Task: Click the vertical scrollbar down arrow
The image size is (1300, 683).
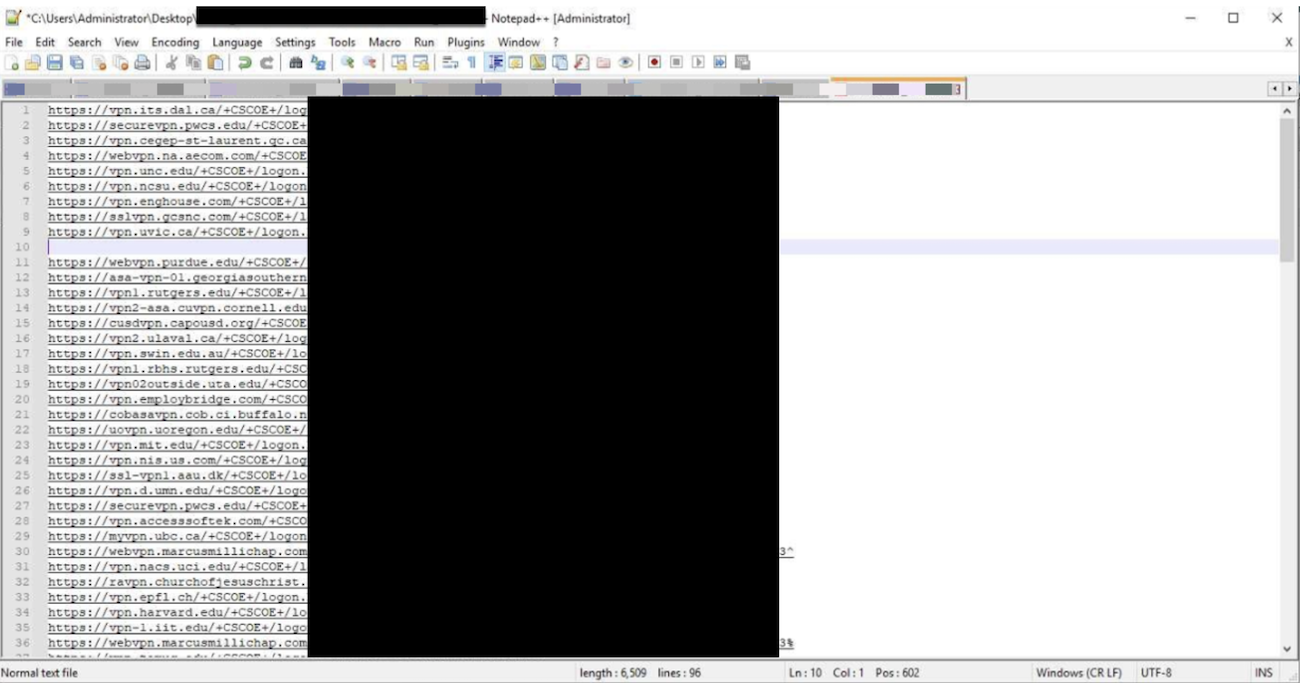Action: (1287, 648)
